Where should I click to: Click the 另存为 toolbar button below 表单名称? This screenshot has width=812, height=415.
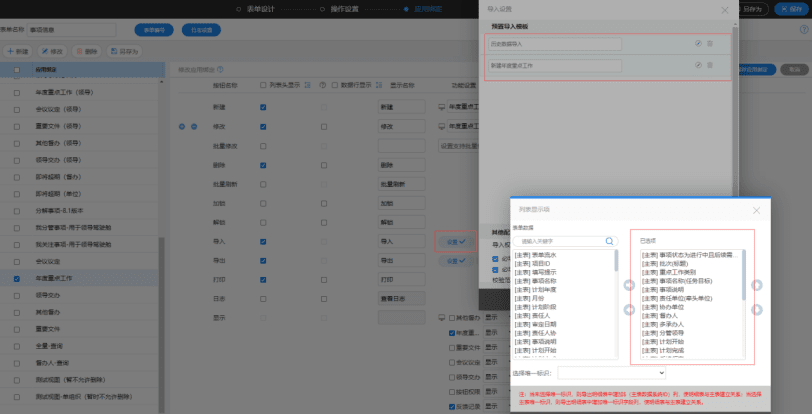125,51
